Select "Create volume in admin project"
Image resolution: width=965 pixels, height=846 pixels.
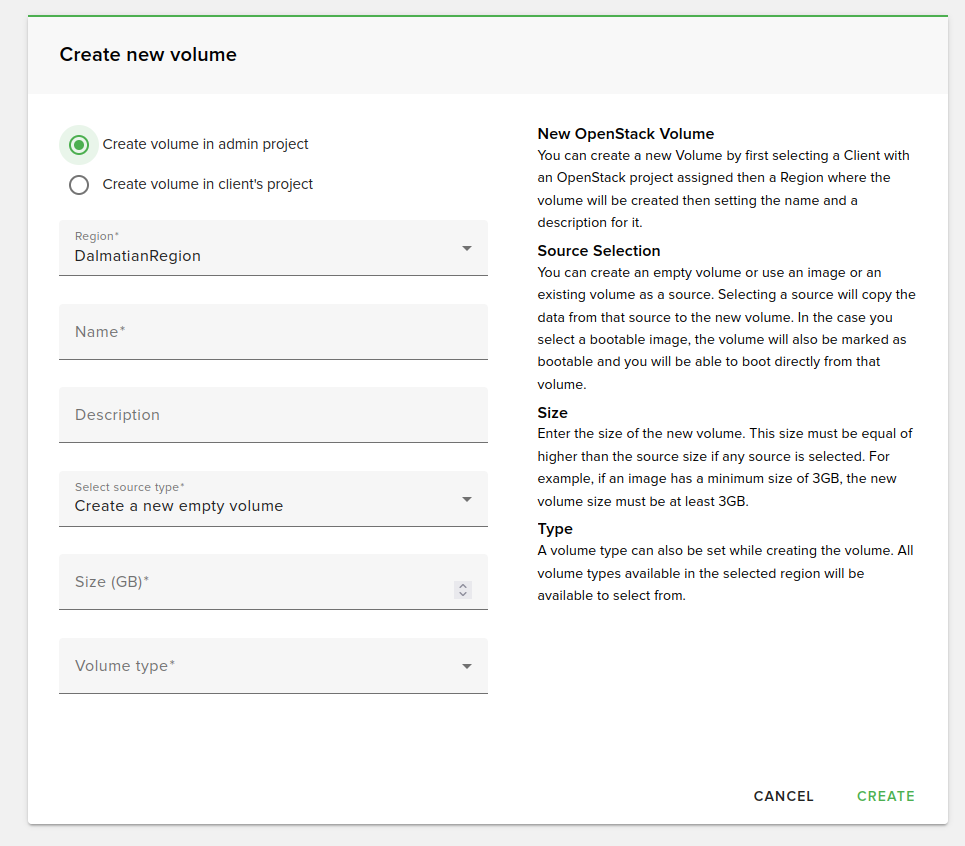[x=78, y=144]
